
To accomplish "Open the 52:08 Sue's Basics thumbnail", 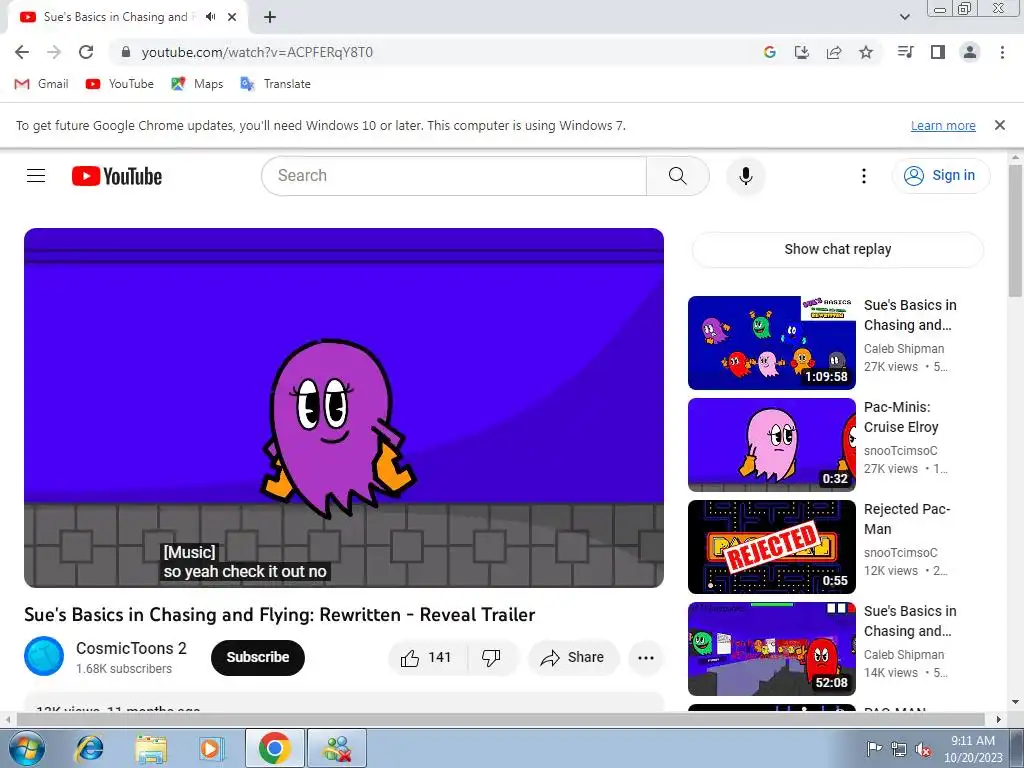I will tap(772, 648).
